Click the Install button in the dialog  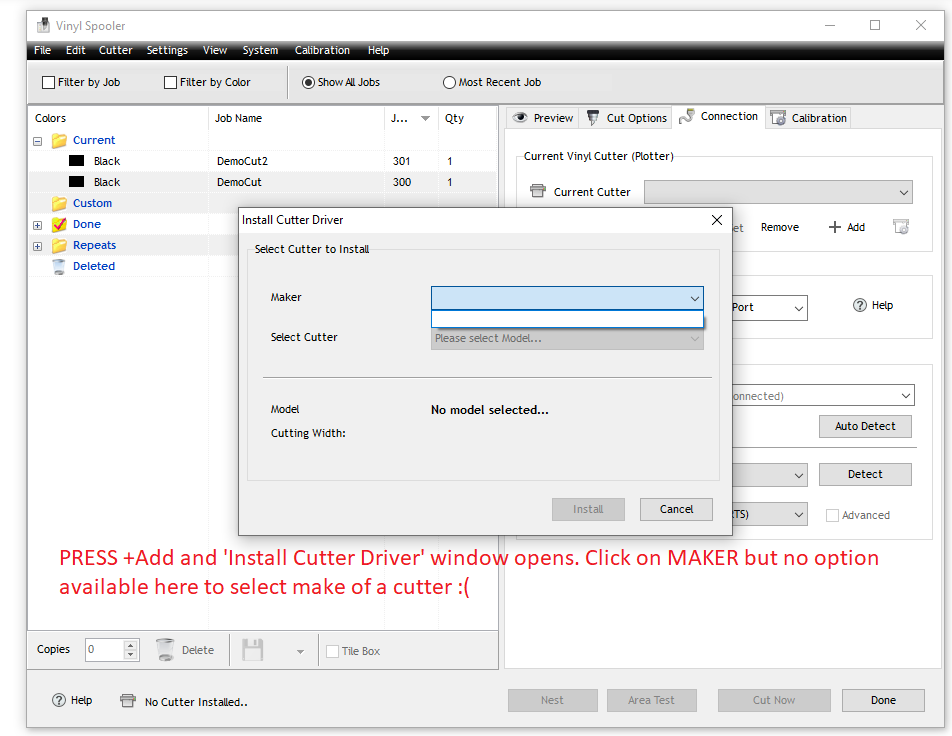tap(588, 509)
